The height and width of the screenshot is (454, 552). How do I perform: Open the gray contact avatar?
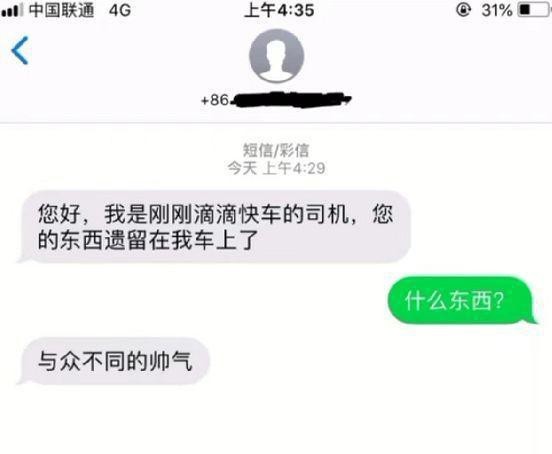(x=276, y=56)
